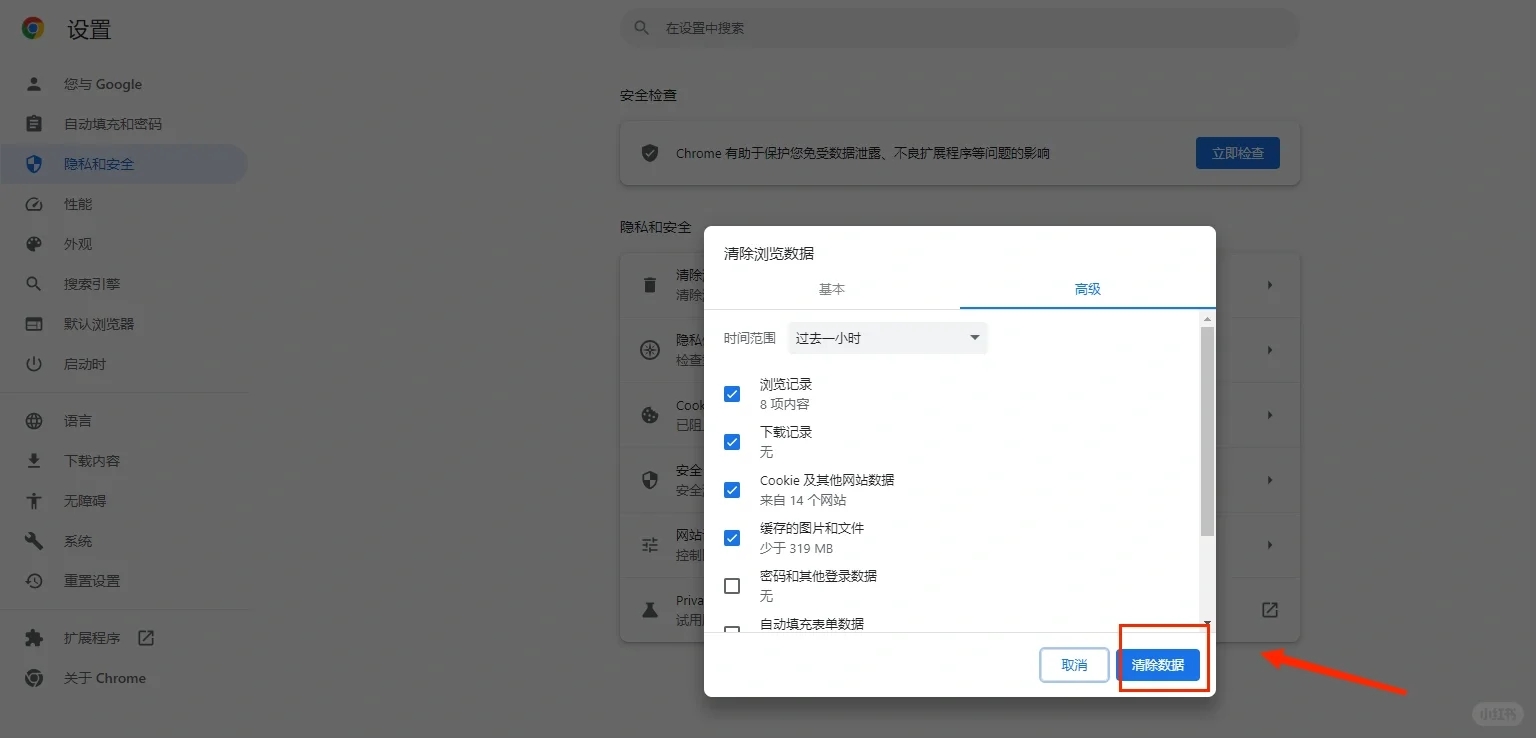
Task: Open 外观 settings section
Action: click(x=124, y=244)
